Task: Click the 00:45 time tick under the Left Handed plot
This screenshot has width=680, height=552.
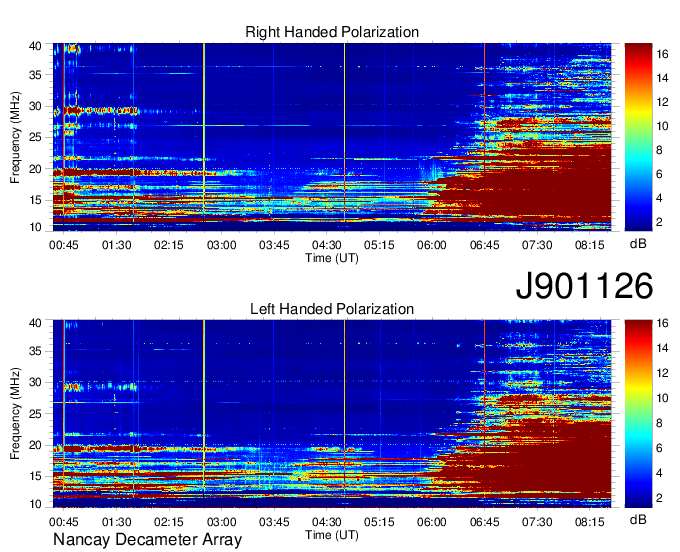Action: pos(64,522)
